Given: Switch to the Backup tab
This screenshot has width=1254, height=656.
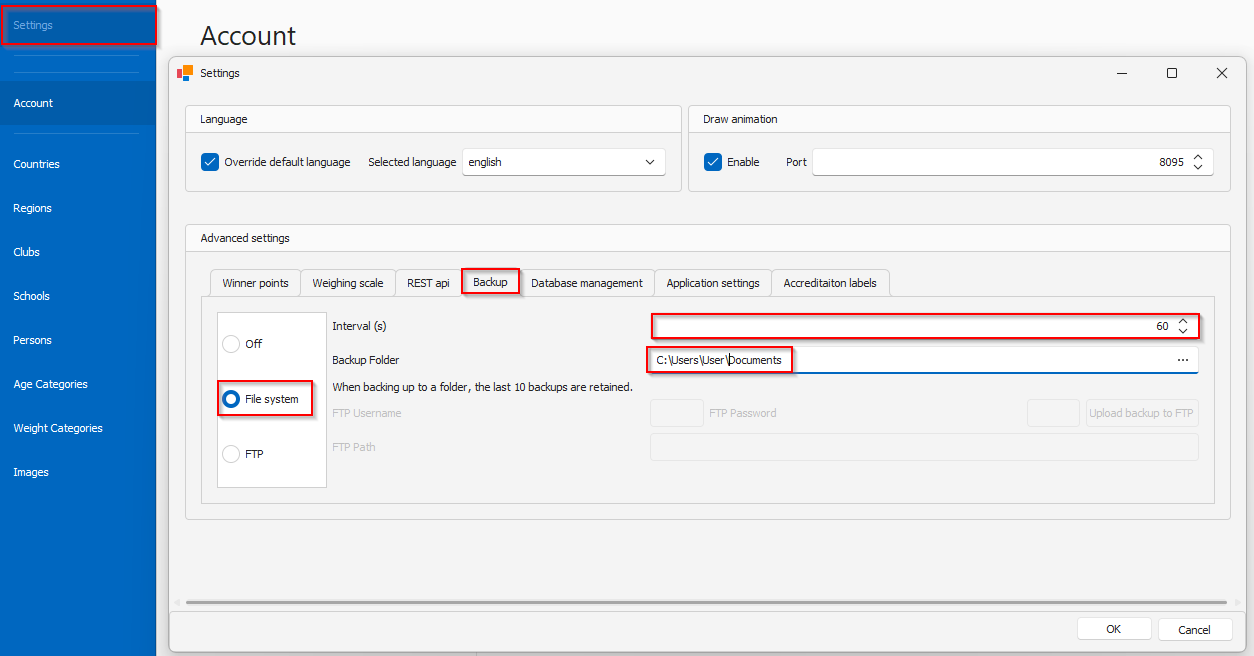Looking at the screenshot, I should pyautogui.click(x=490, y=282).
